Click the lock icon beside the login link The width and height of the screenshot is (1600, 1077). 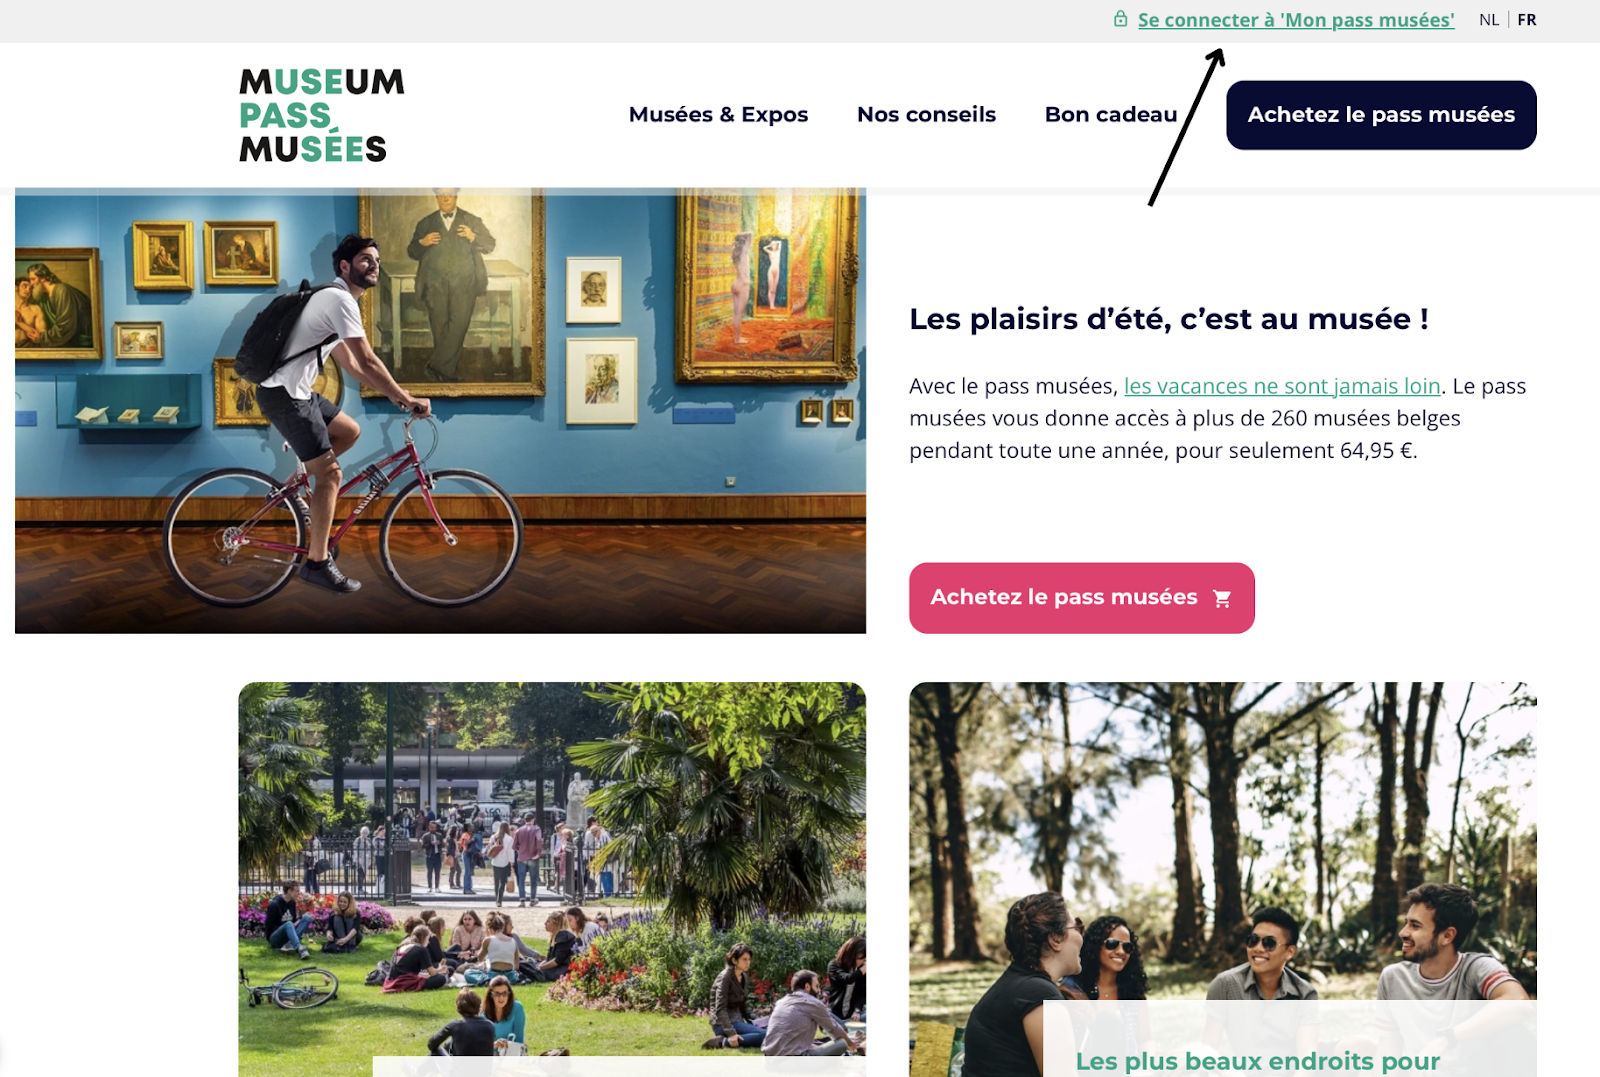coord(1121,19)
